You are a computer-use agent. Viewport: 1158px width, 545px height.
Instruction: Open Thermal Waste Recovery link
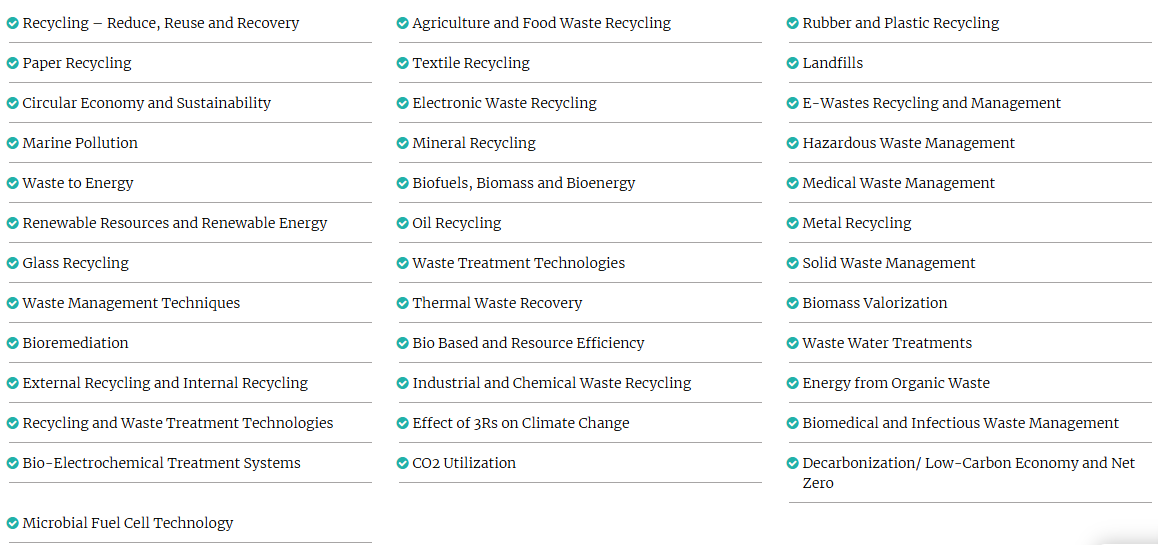[497, 303]
